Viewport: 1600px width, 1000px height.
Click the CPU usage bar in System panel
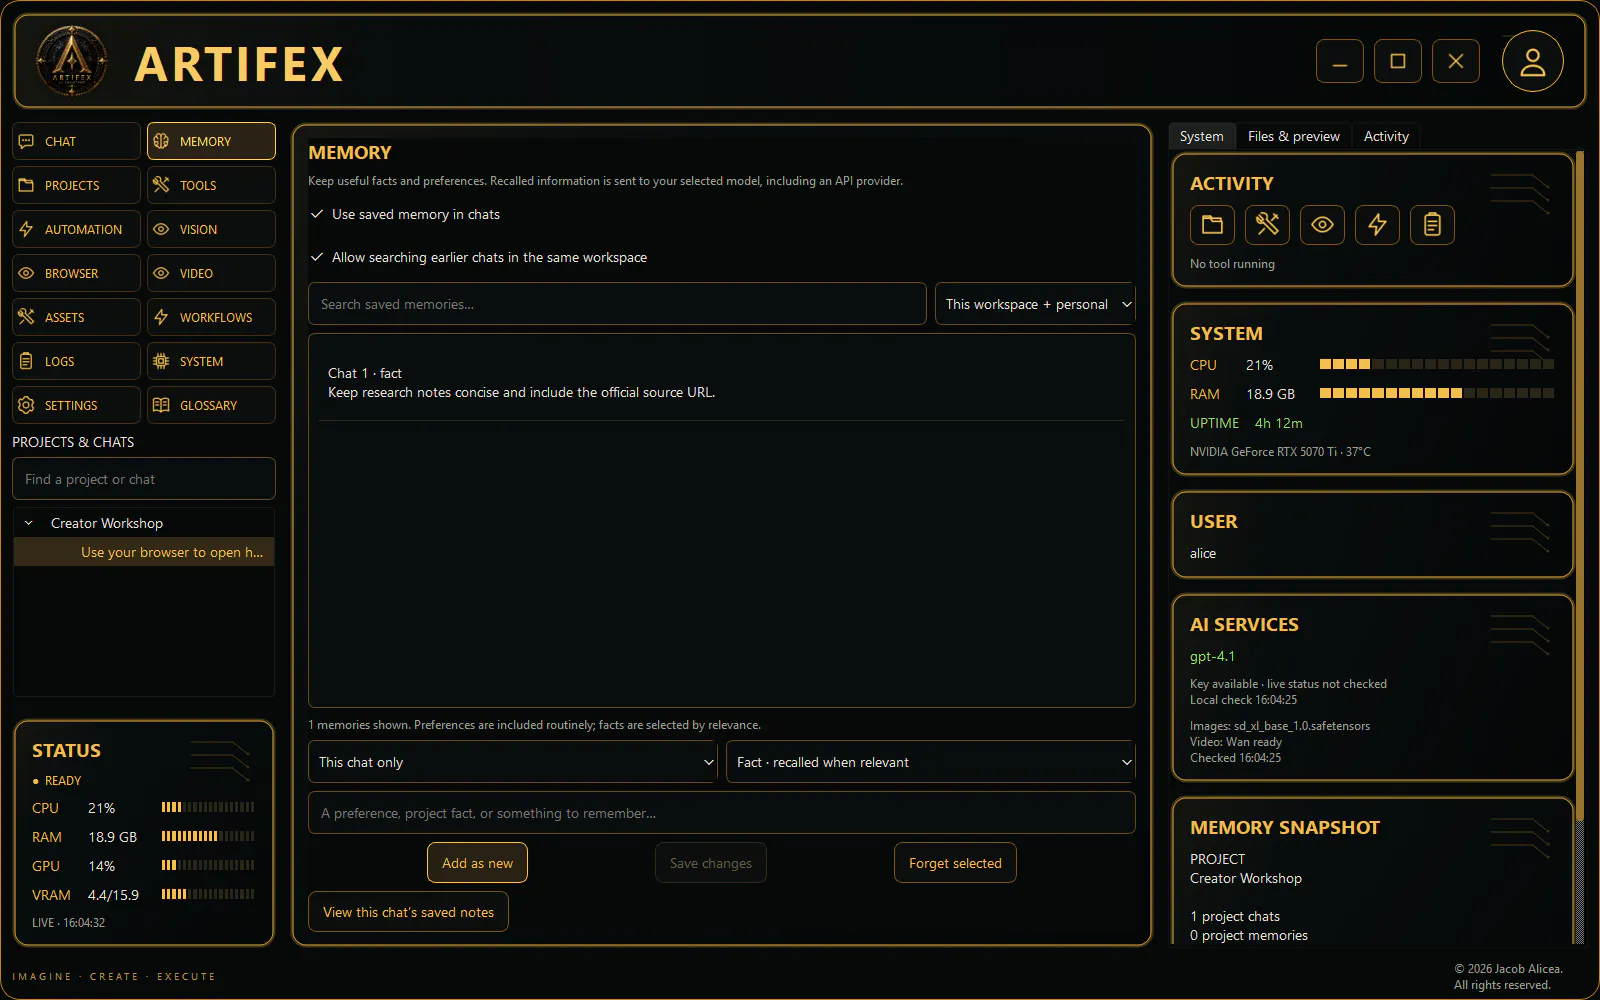[x=1437, y=365]
